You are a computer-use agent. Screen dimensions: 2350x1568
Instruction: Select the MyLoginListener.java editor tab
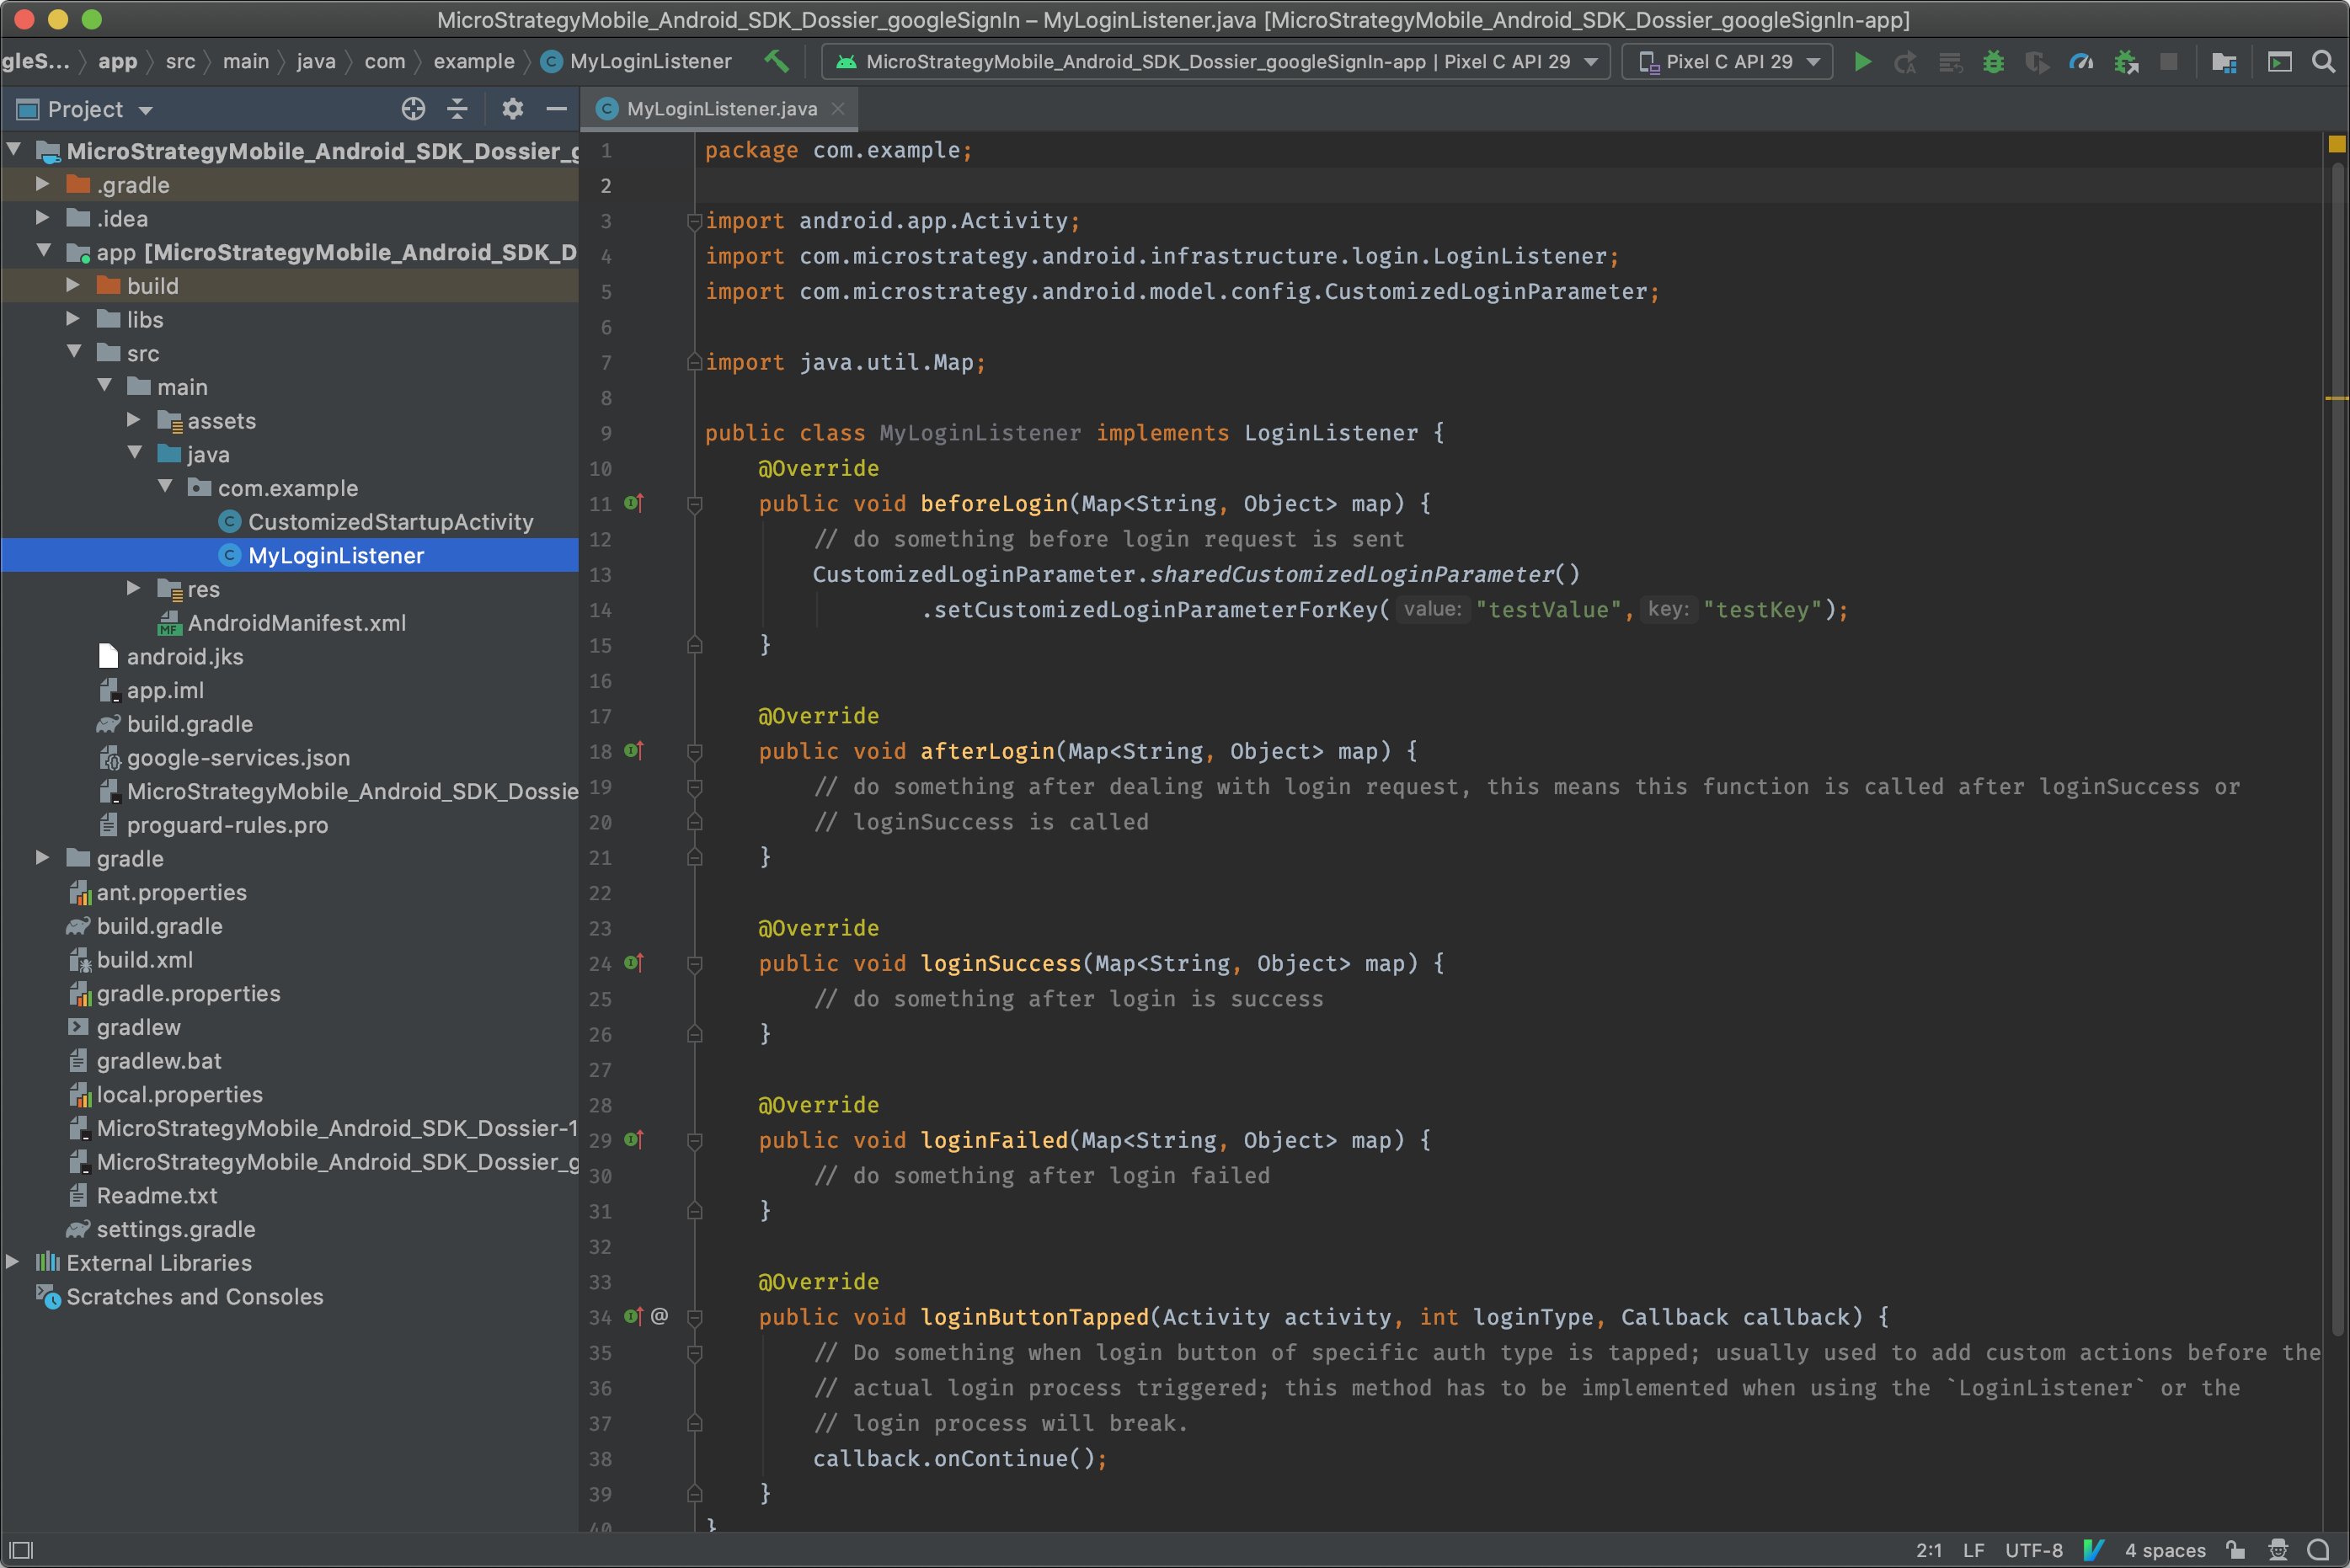720,109
